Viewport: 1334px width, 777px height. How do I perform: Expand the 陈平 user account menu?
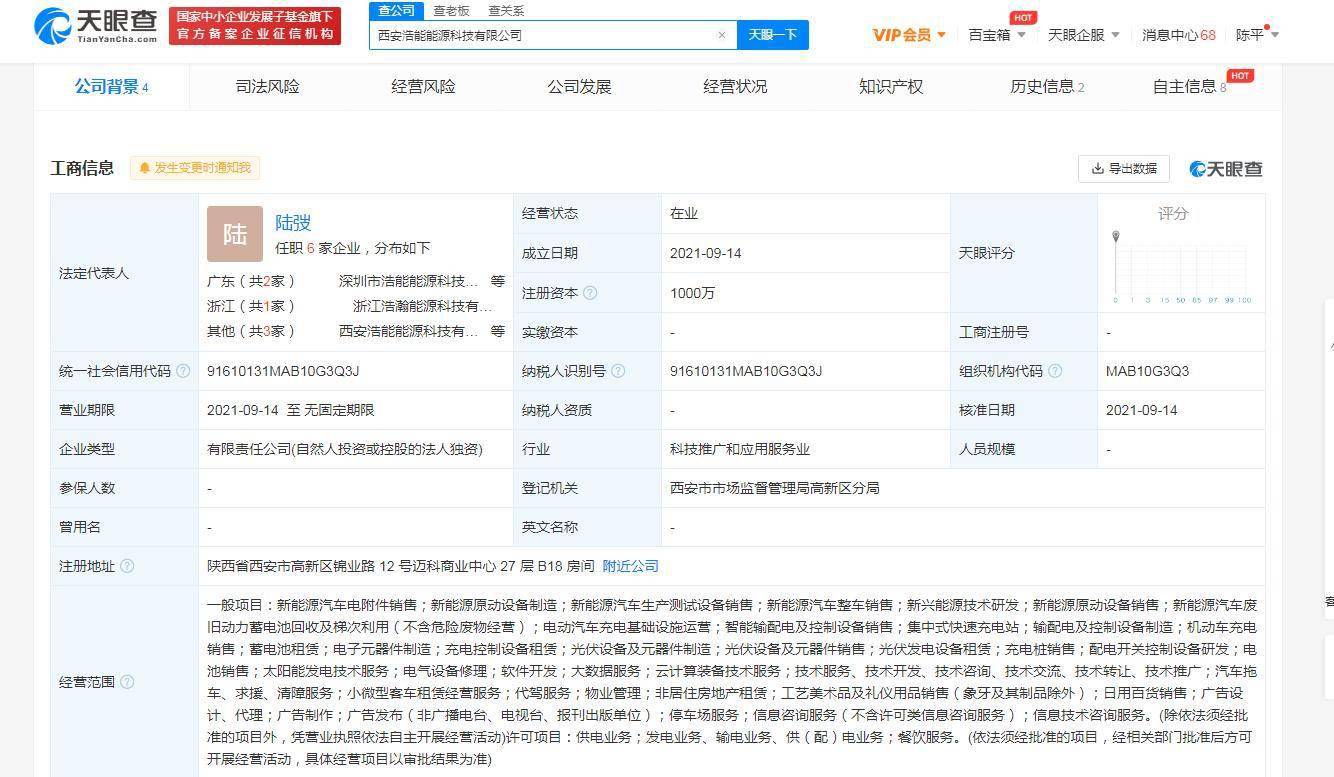click(1257, 35)
